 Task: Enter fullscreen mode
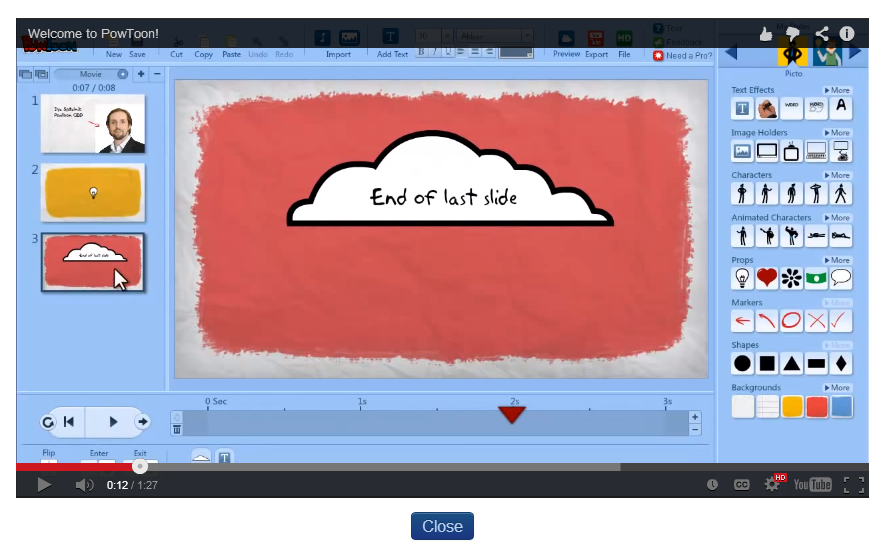(x=854, y=485)
